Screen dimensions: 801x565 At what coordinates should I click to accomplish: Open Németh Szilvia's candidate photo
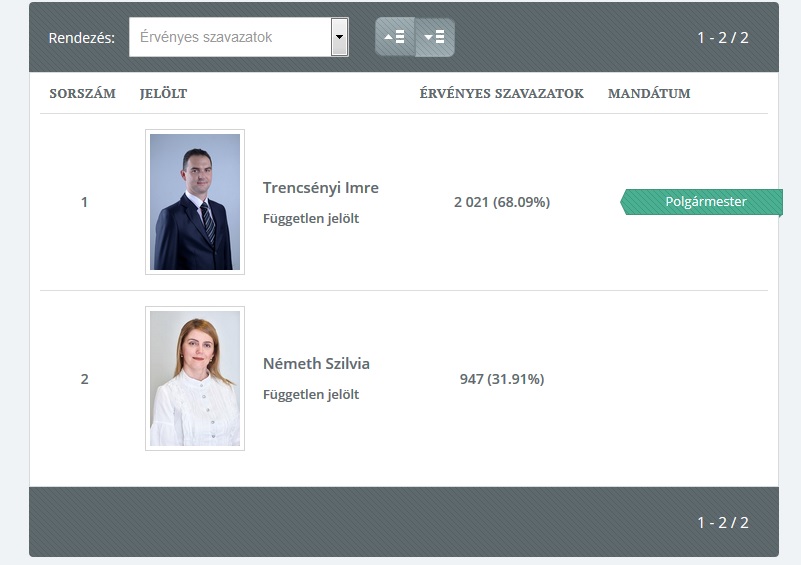click(195, 379)
